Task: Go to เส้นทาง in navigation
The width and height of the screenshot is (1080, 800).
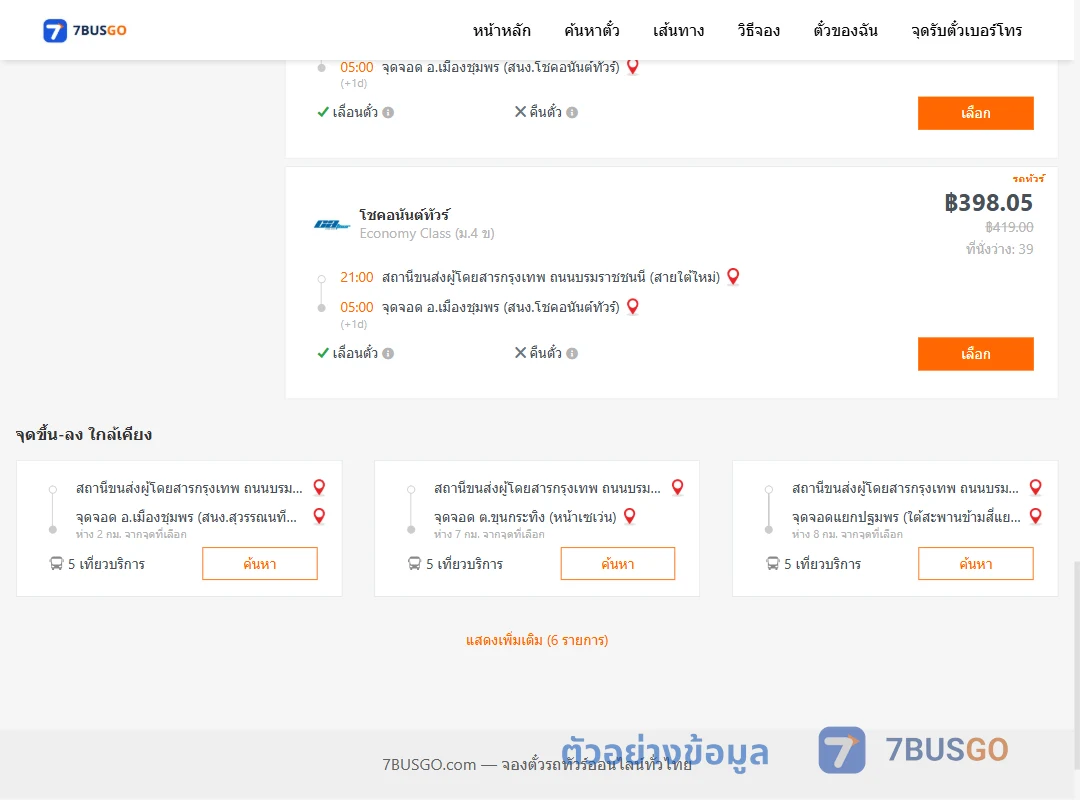Action: (678, 30)
